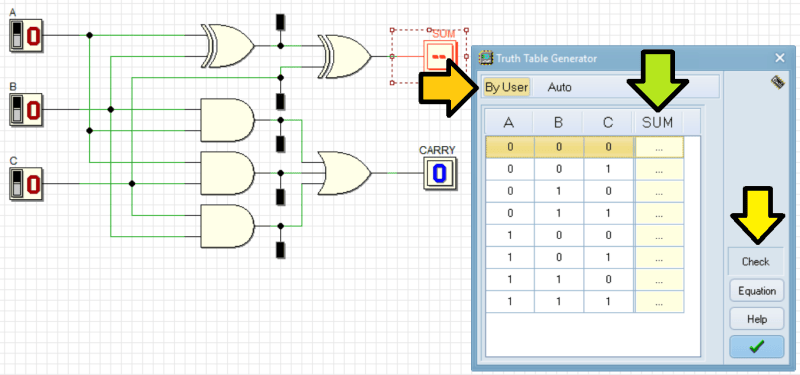Screen dimensions: 800x375
Task: Toggle input switch B
Action: pyautogui.click(x=26, y=109)
